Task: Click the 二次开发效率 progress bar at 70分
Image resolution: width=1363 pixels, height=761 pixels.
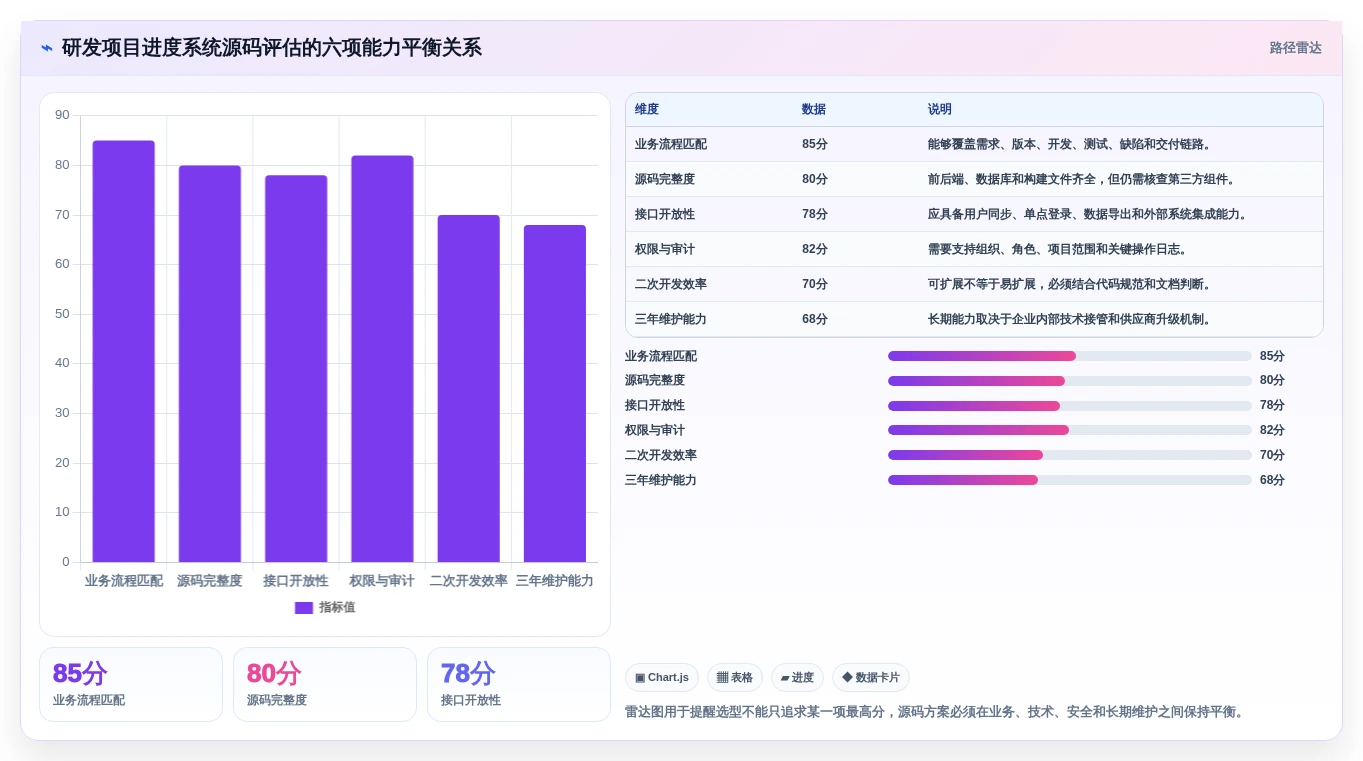Action: click(x=1070, y=455)
